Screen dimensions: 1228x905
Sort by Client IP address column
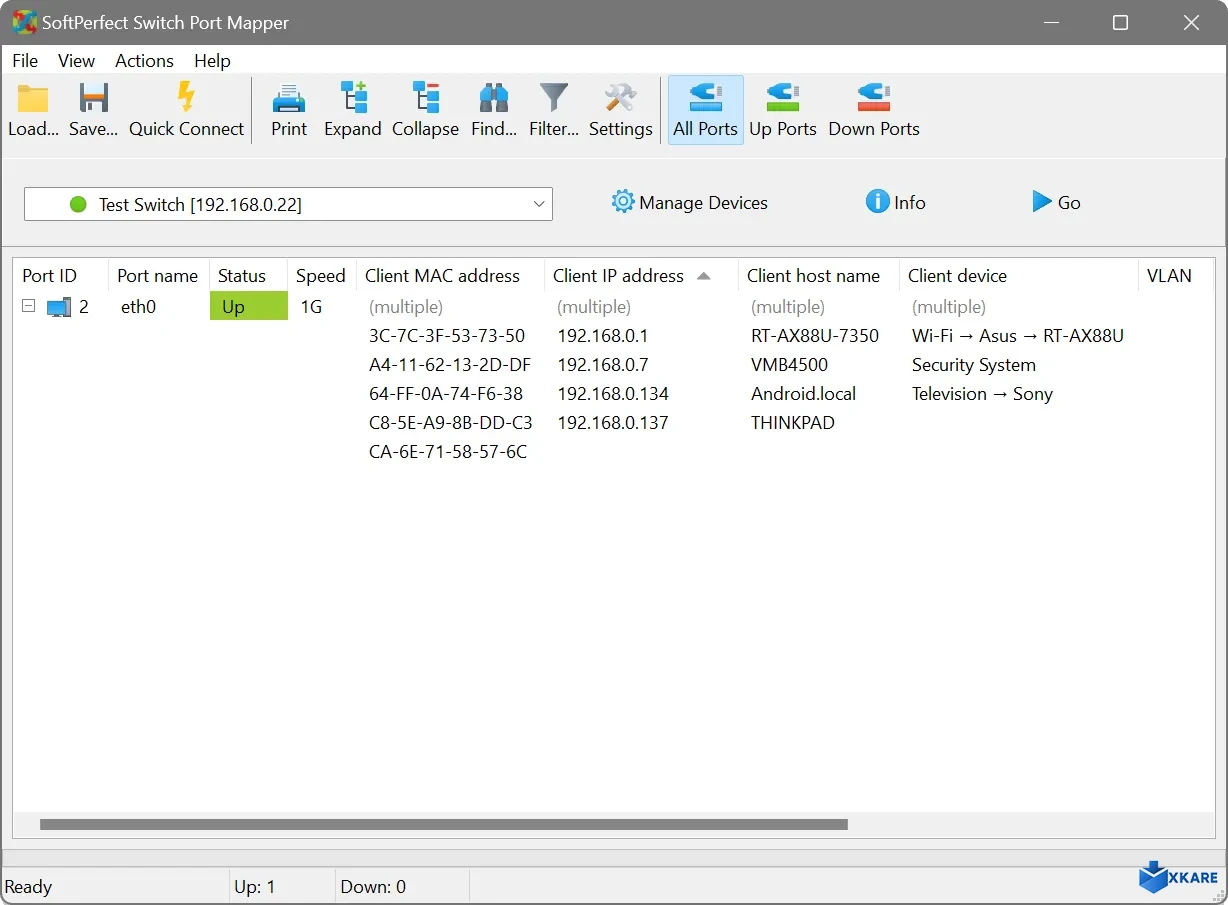pyautogui.click(x=641, y=276)
